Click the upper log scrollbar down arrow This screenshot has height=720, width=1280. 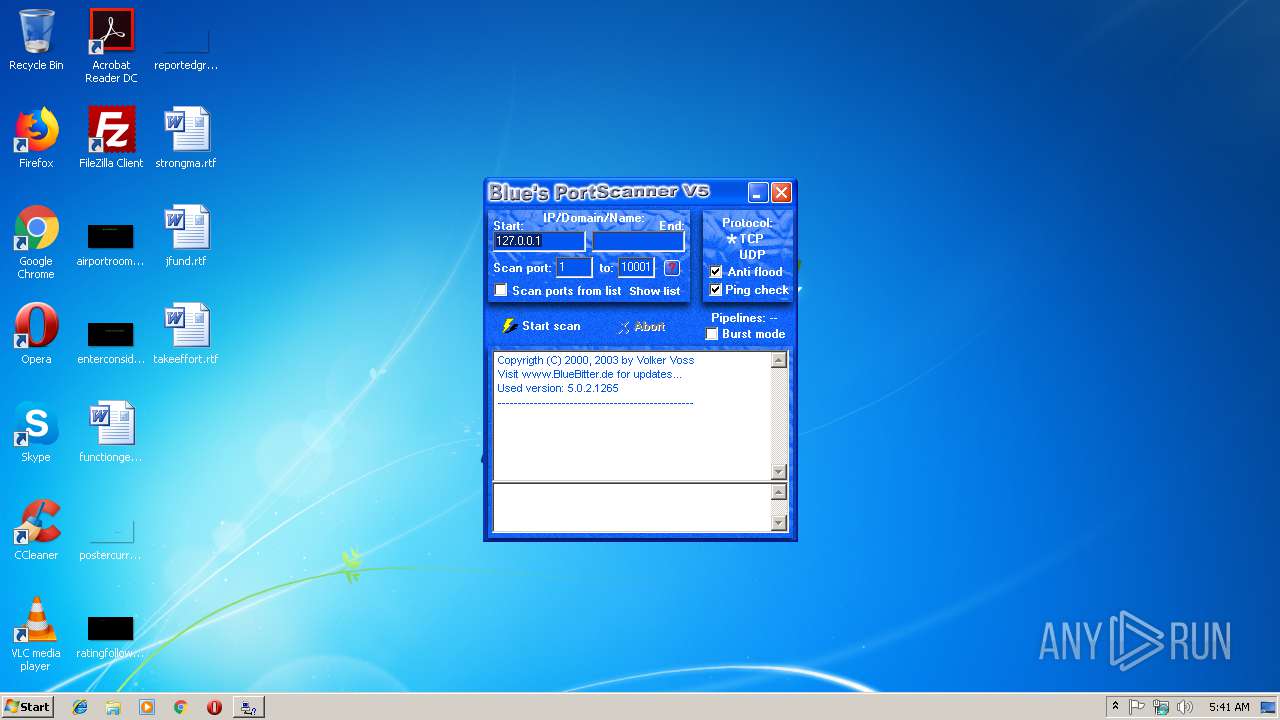click(x=779, y=472)
